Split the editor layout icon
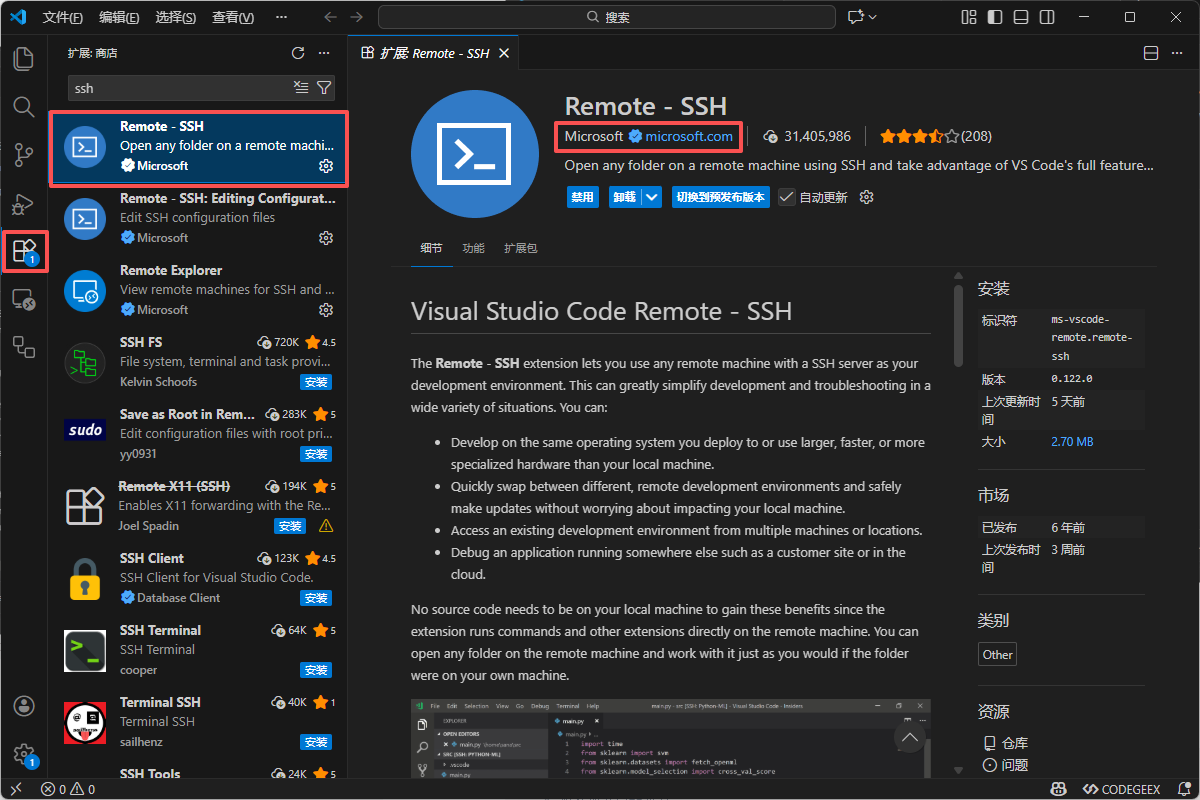The height and width of the screenshot is (800, 1200). click(1151, 53)
